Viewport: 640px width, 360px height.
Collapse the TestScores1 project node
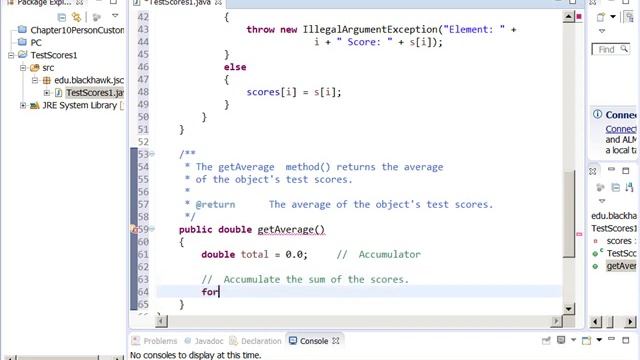pos(11,55)
